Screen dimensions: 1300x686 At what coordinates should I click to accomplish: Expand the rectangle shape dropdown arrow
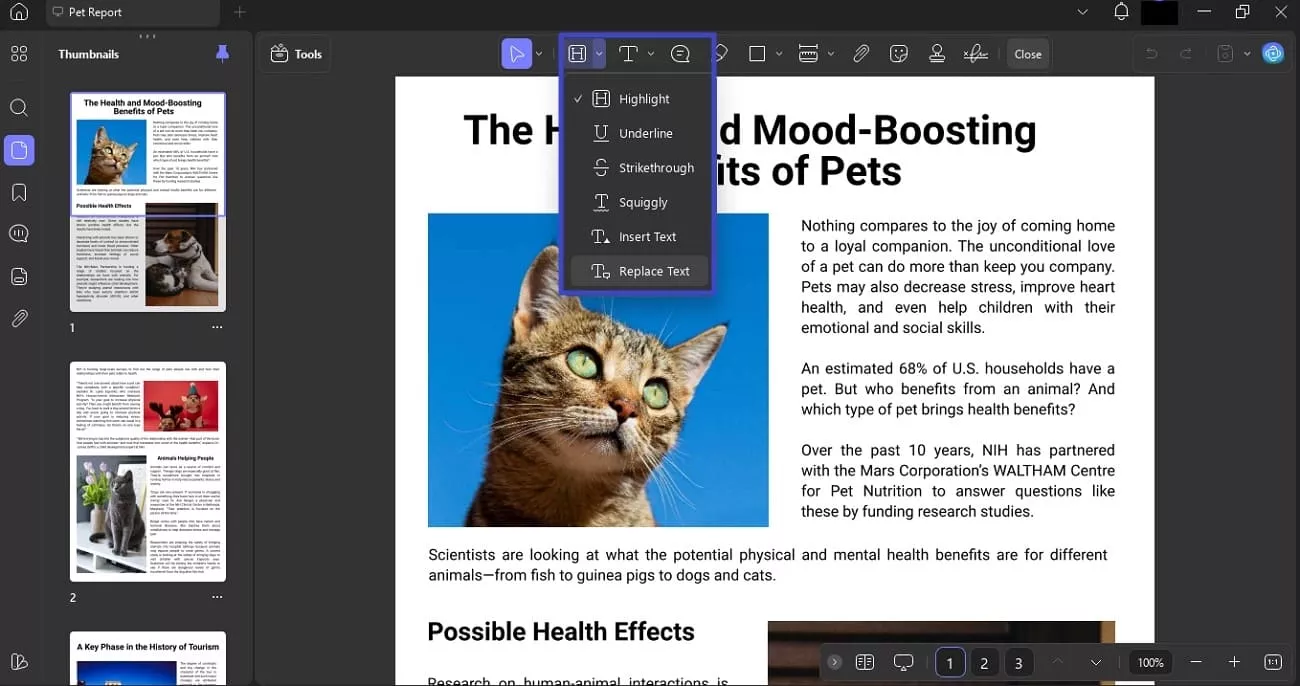[x=779, y=54]
